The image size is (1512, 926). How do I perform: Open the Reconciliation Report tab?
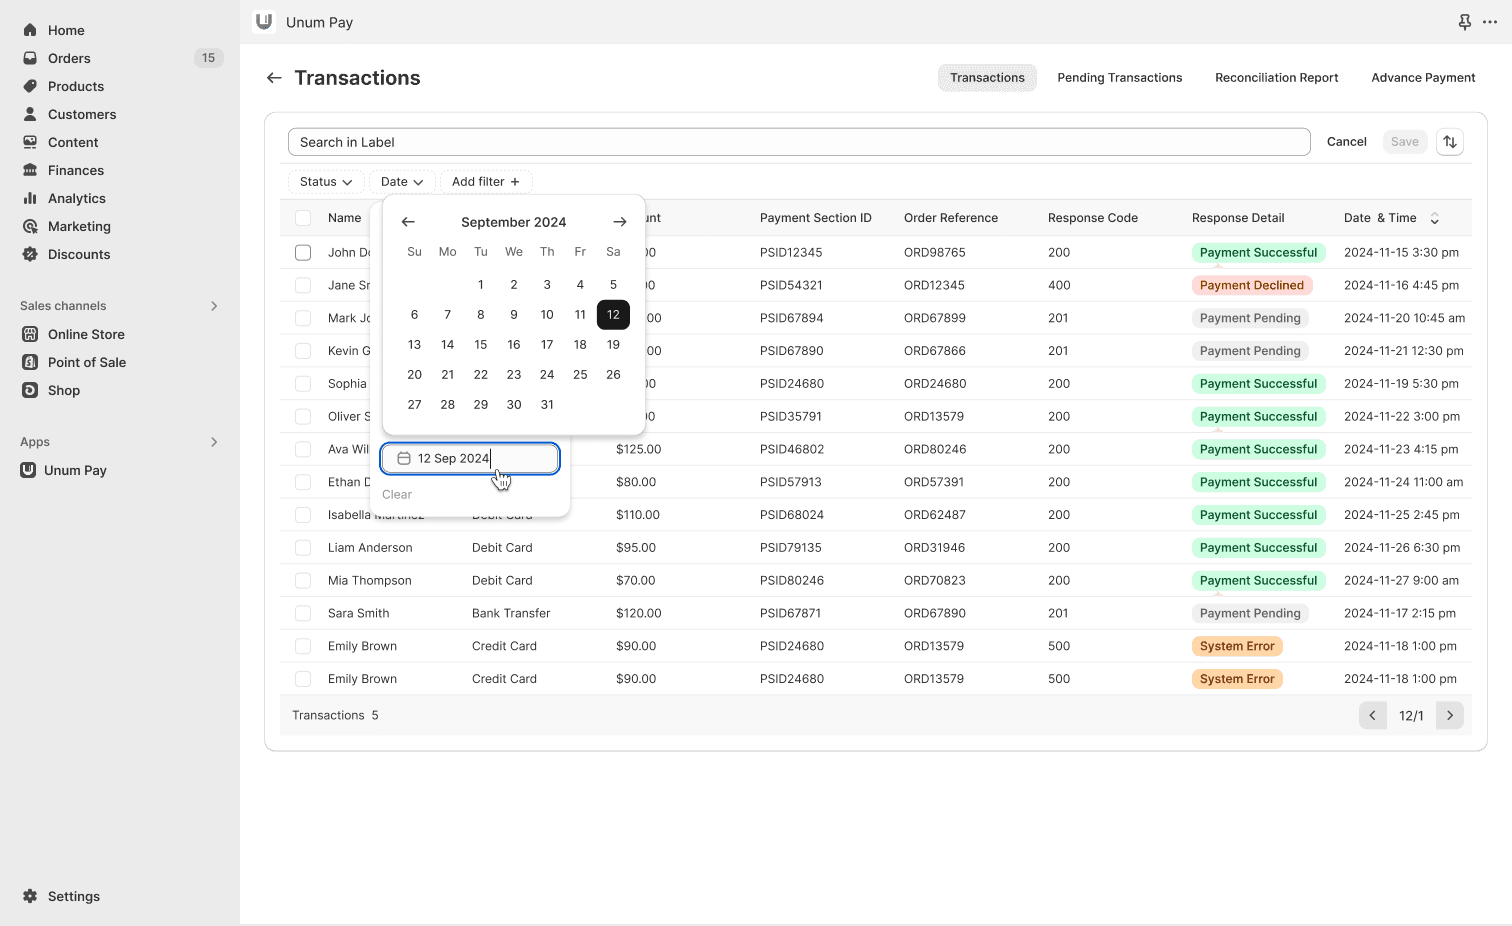1276,78
